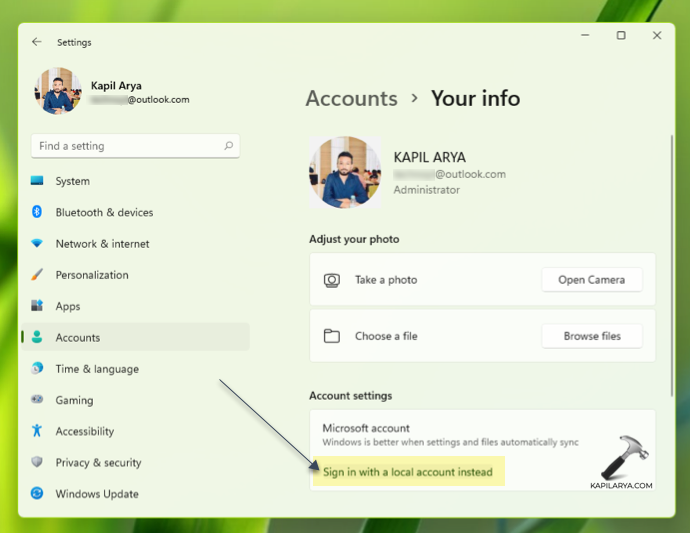Go to Accounts breadcrumb in header
The image size is (690, 533).
(351, 98)
